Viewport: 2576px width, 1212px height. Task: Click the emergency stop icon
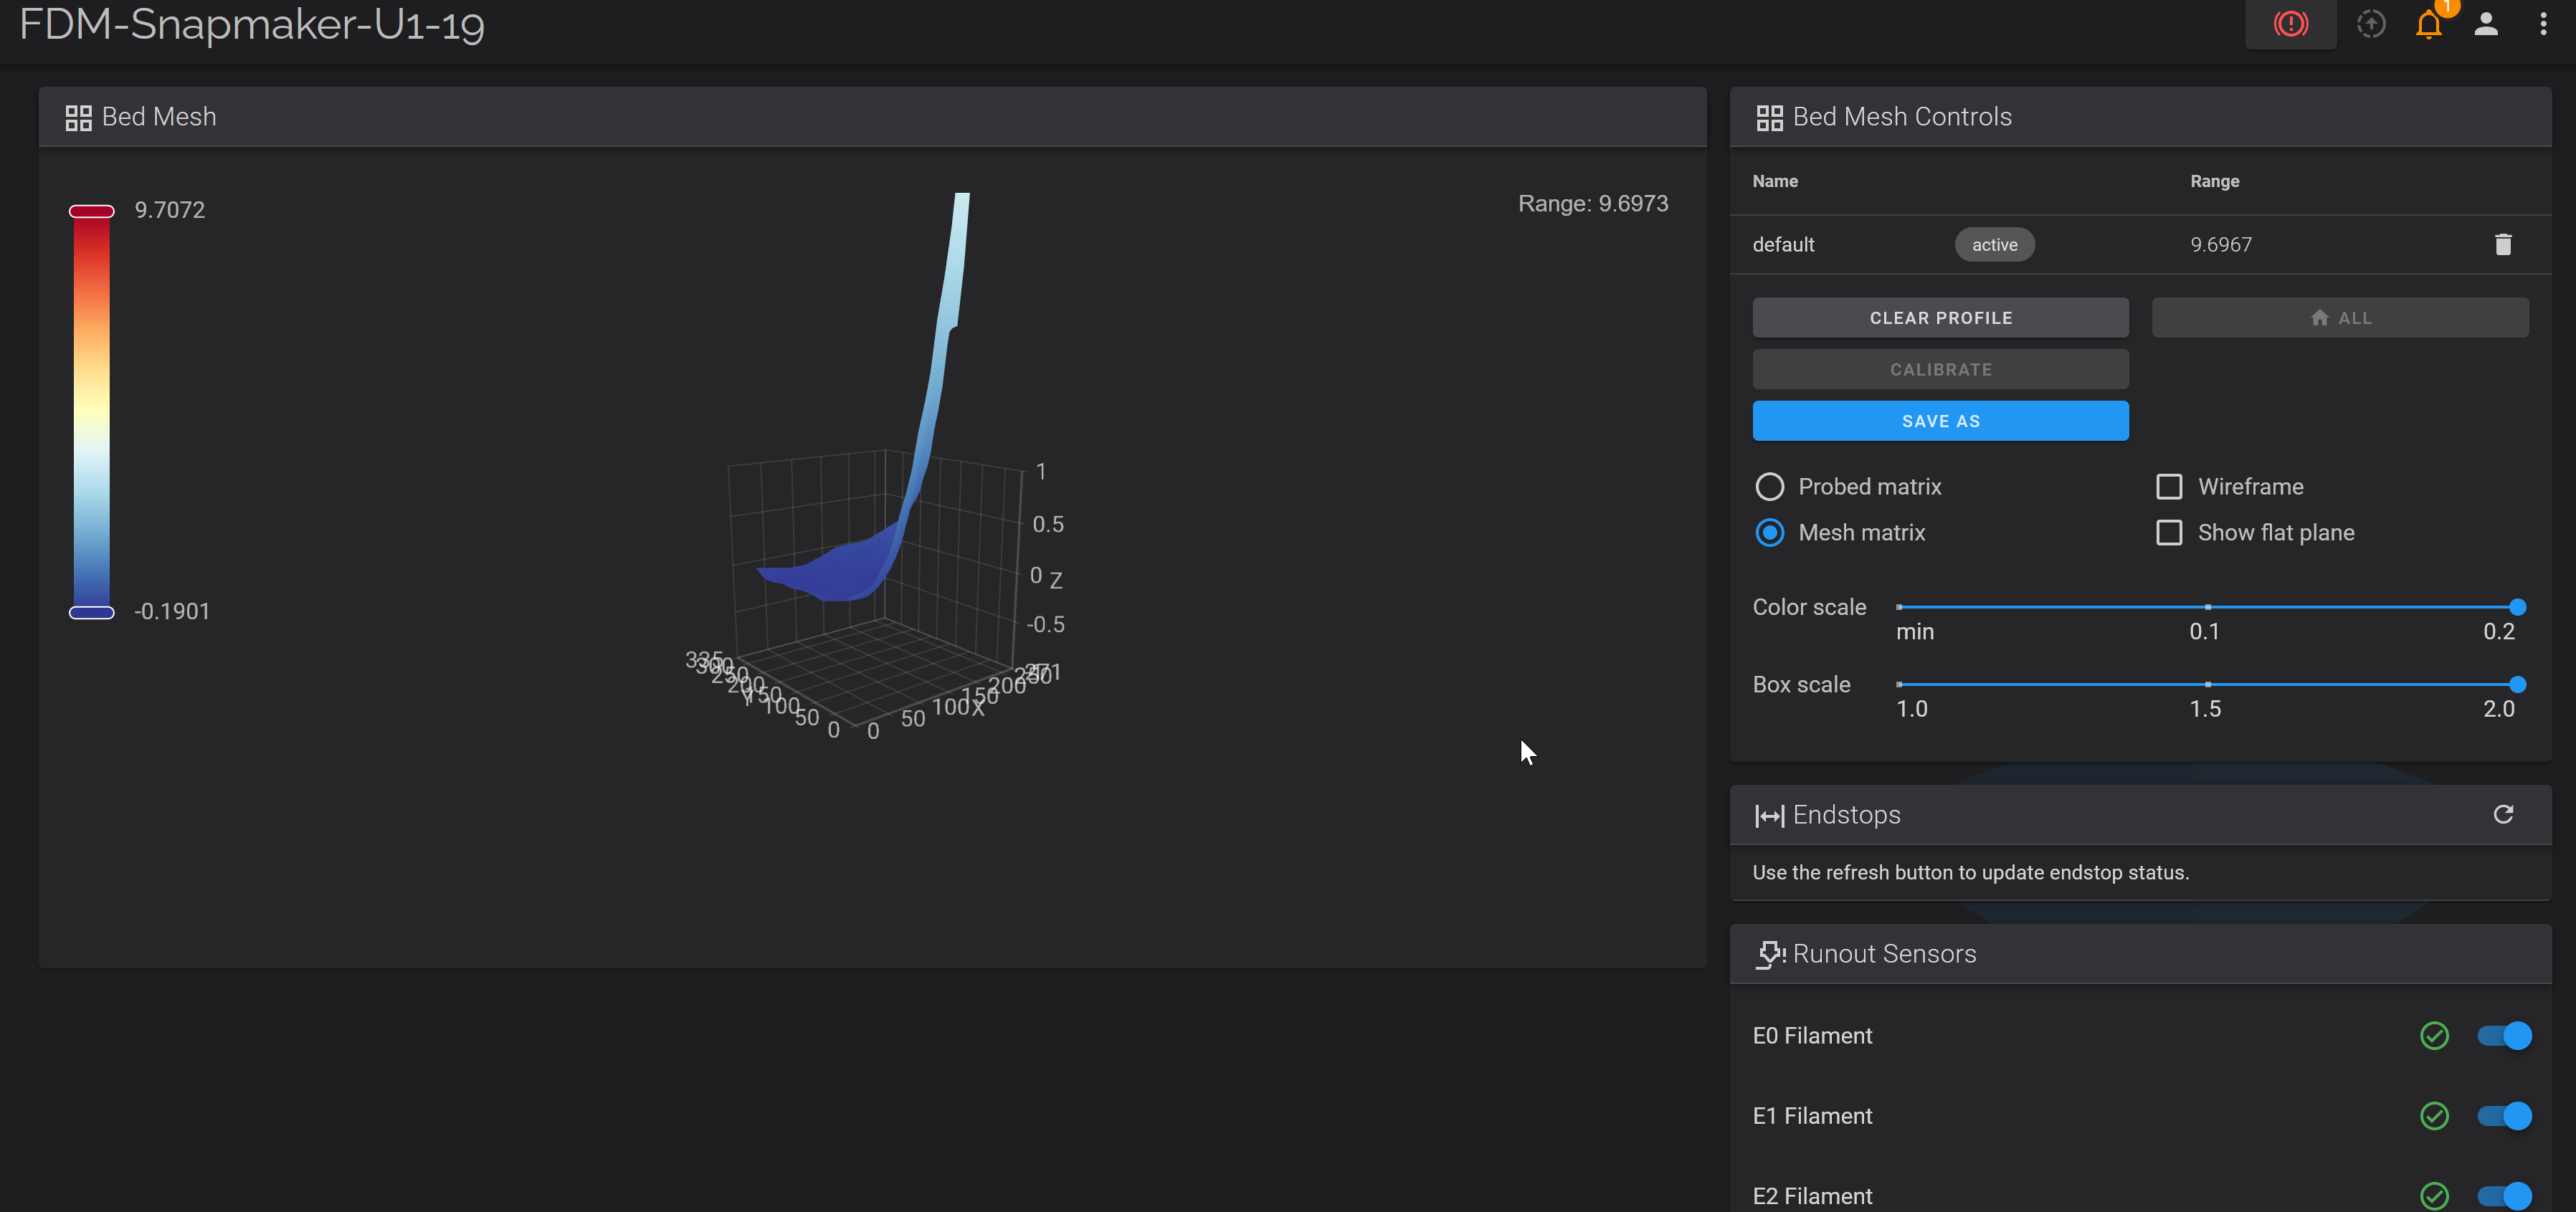click(2290, 23)
